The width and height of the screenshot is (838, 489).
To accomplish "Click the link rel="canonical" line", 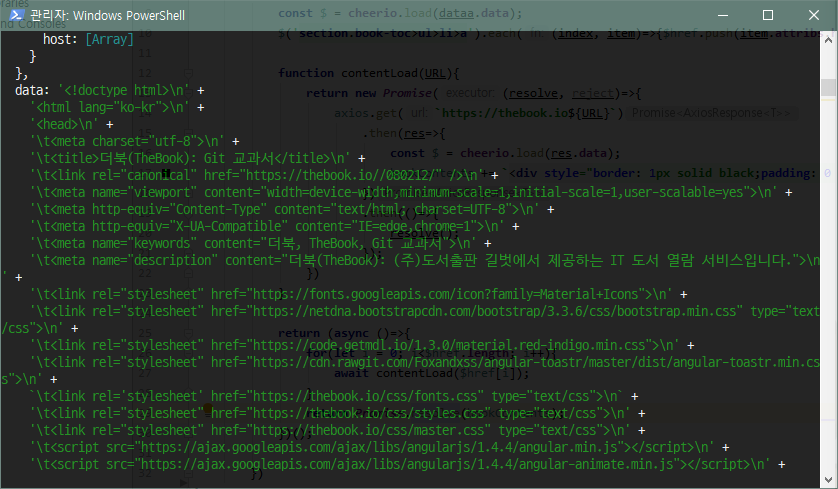I will pyautogui.click(x=264, y=175).
